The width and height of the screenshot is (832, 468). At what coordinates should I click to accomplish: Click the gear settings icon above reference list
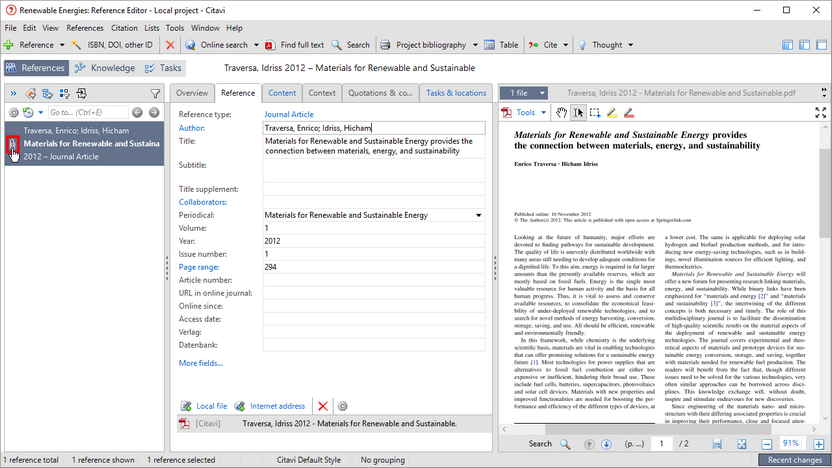(x=14, y=112)
